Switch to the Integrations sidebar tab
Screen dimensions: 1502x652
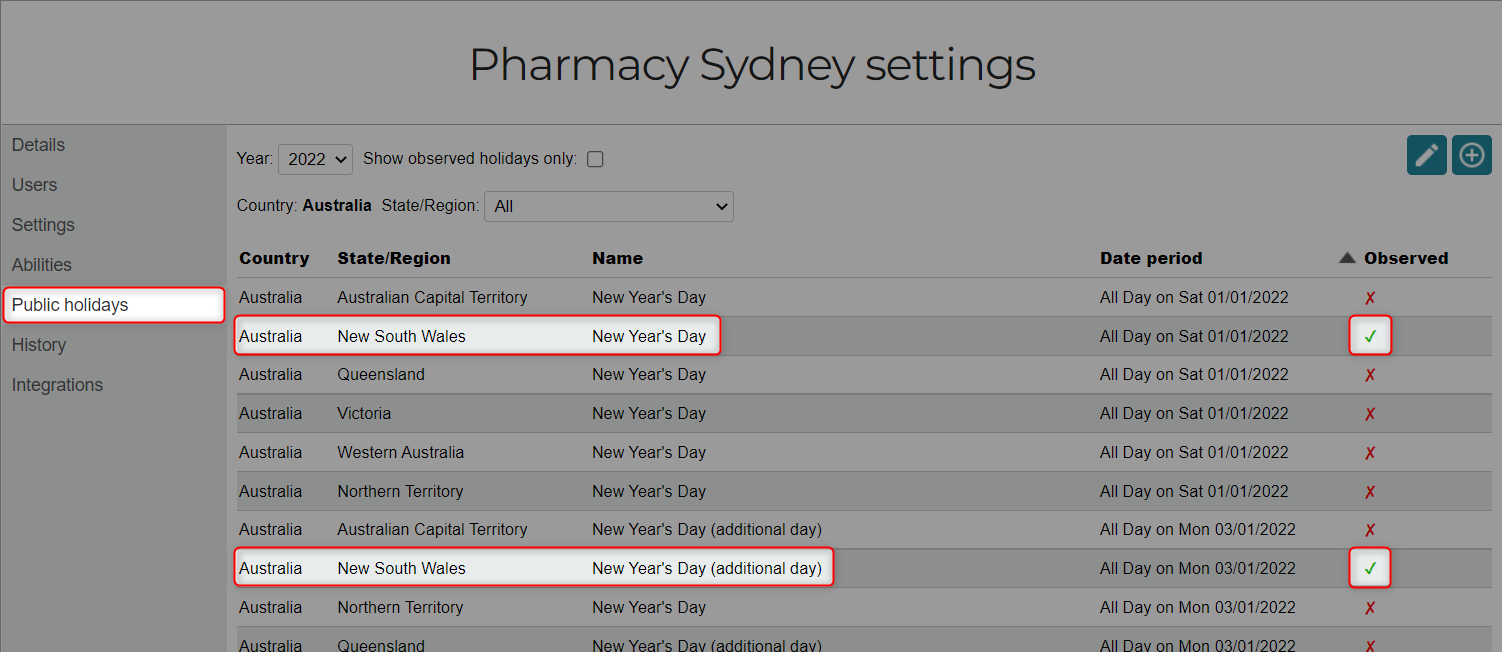point(57,385)
